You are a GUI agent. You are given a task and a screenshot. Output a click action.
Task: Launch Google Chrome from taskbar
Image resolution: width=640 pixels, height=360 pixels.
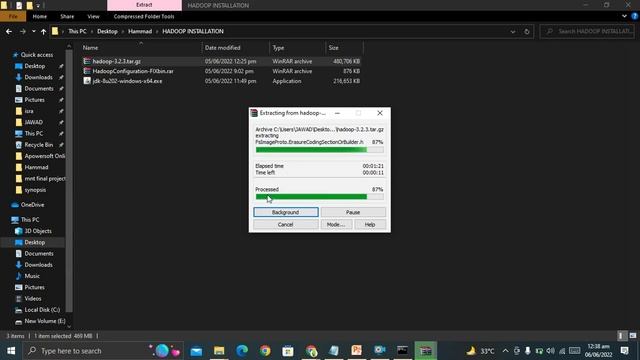coord(265,351)
